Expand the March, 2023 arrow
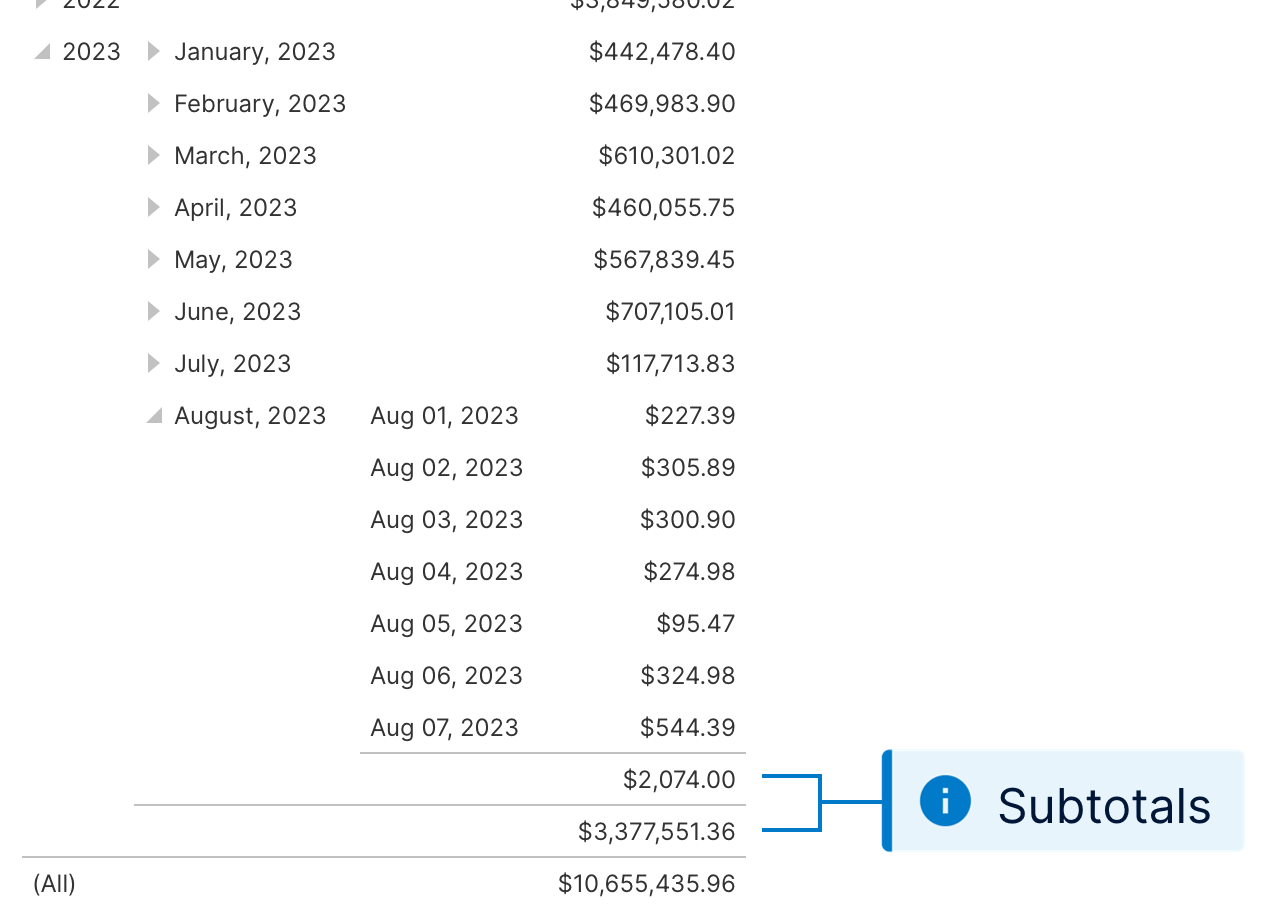Image resolution: width=1281 pixels, height=922 pixels. [x=153, y=155]
